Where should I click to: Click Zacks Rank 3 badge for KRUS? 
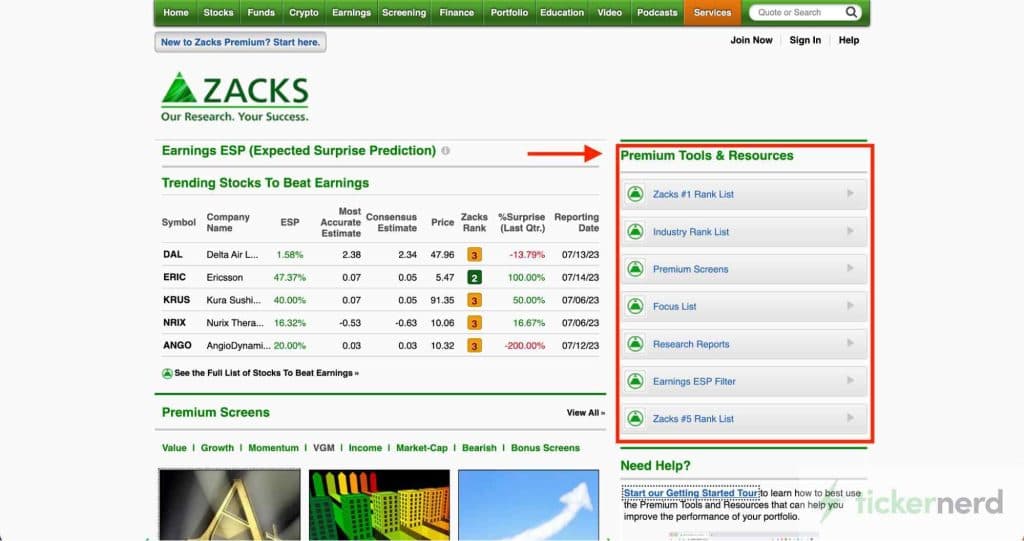pyautogui.click(x=474, y=301)
